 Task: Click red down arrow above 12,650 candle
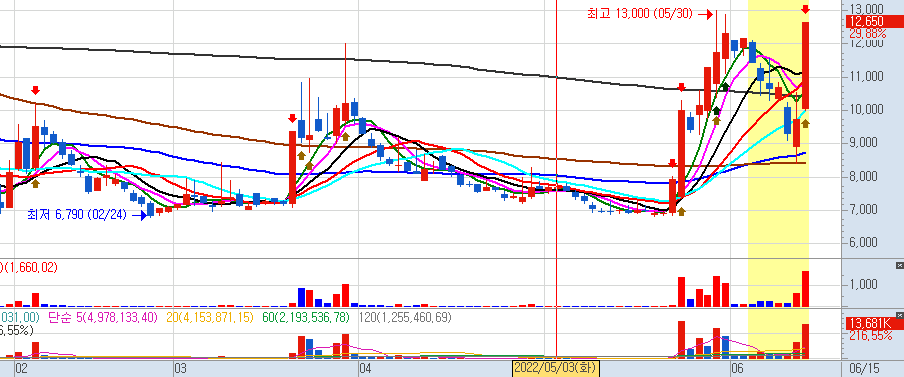805,9
